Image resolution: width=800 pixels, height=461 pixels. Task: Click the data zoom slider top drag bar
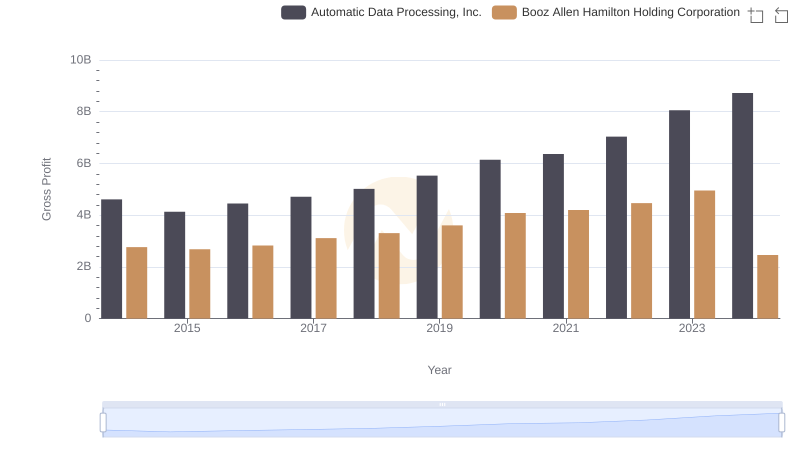[x=442, y=404]
